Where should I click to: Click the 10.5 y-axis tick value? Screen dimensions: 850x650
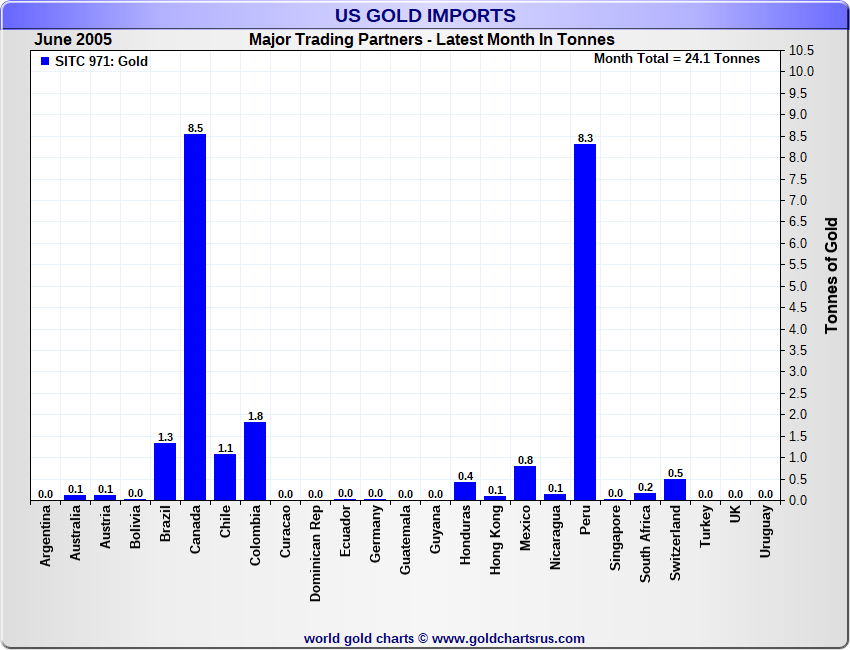801,50
